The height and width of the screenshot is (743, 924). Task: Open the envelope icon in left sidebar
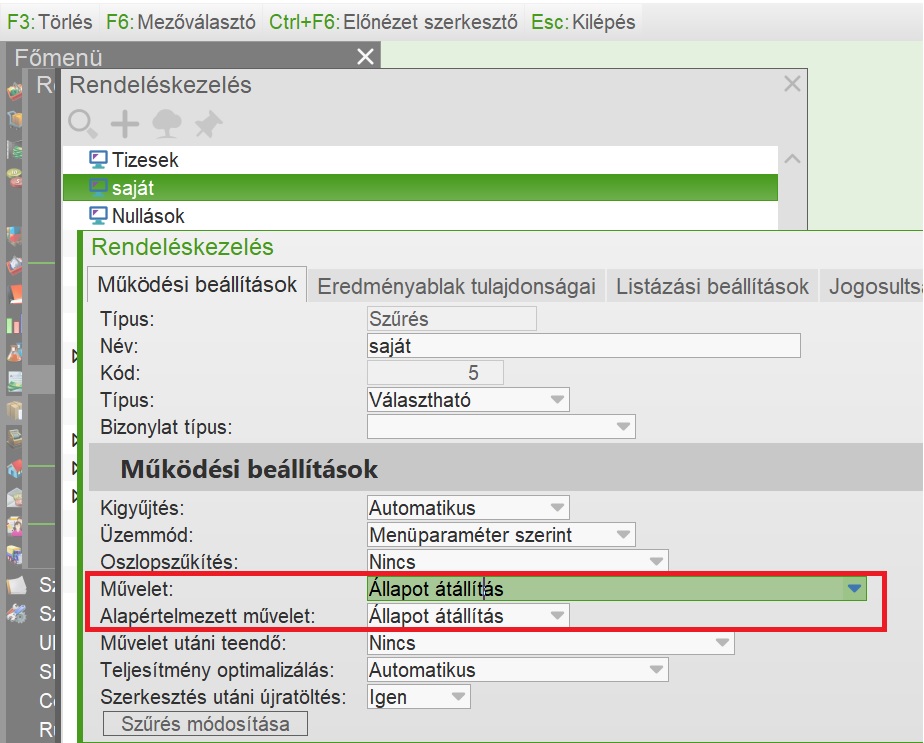point(14,497)
